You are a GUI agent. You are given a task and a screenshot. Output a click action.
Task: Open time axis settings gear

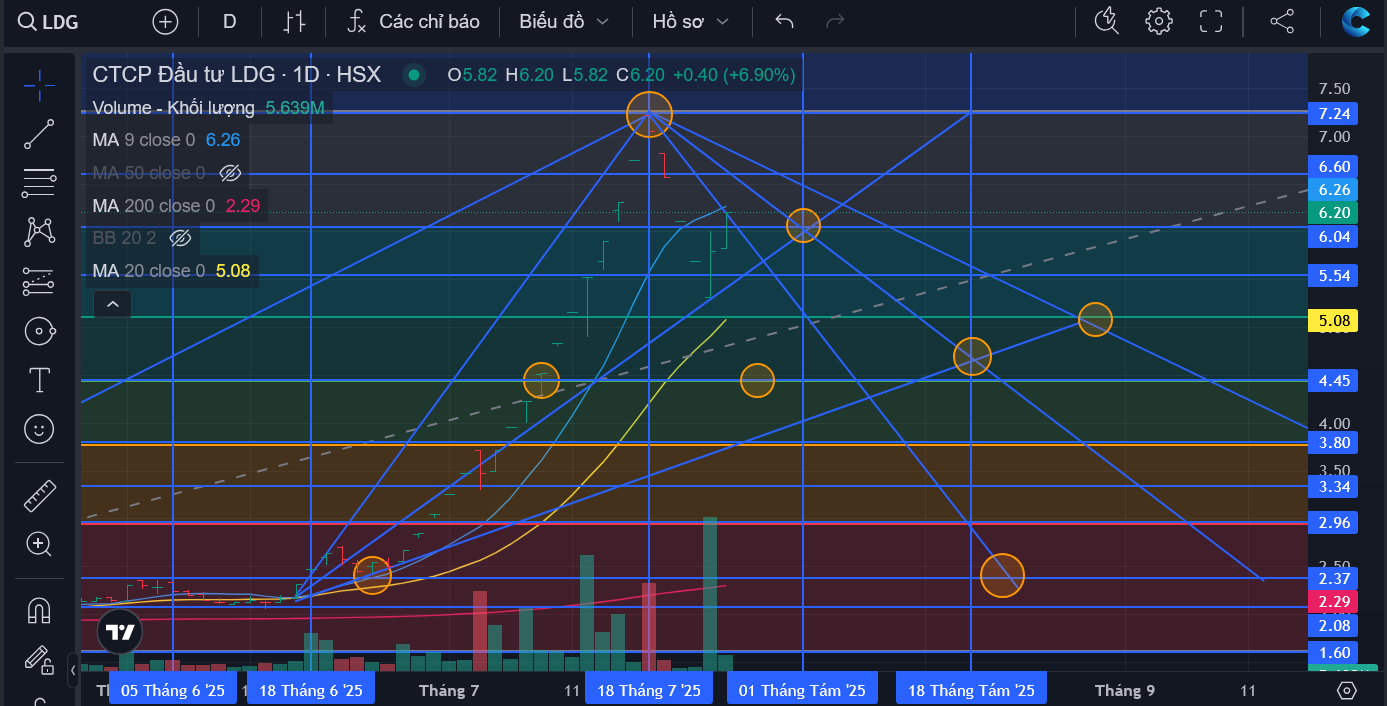pos(1347,690)
